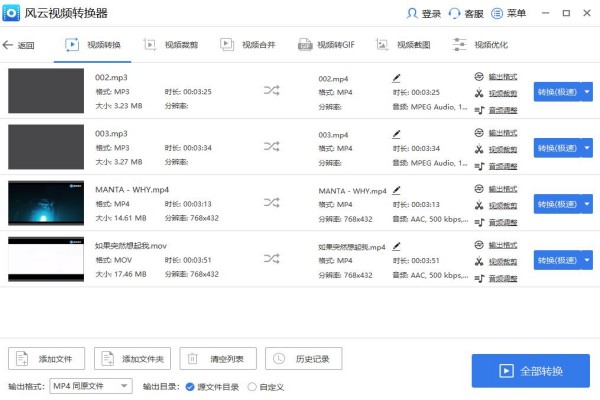Screen dimensions: 600x400
Task: Select the MANTA - WHY.mp4 video thumbnail
Action: point(45,203)
